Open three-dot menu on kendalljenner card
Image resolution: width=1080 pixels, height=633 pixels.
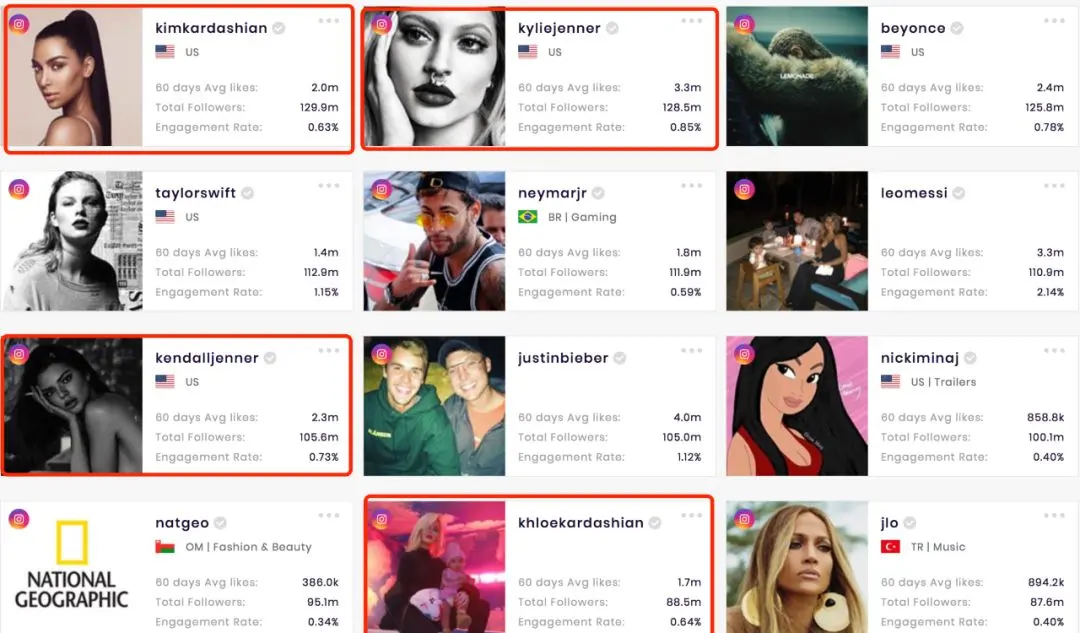click(x=329, y=350)
